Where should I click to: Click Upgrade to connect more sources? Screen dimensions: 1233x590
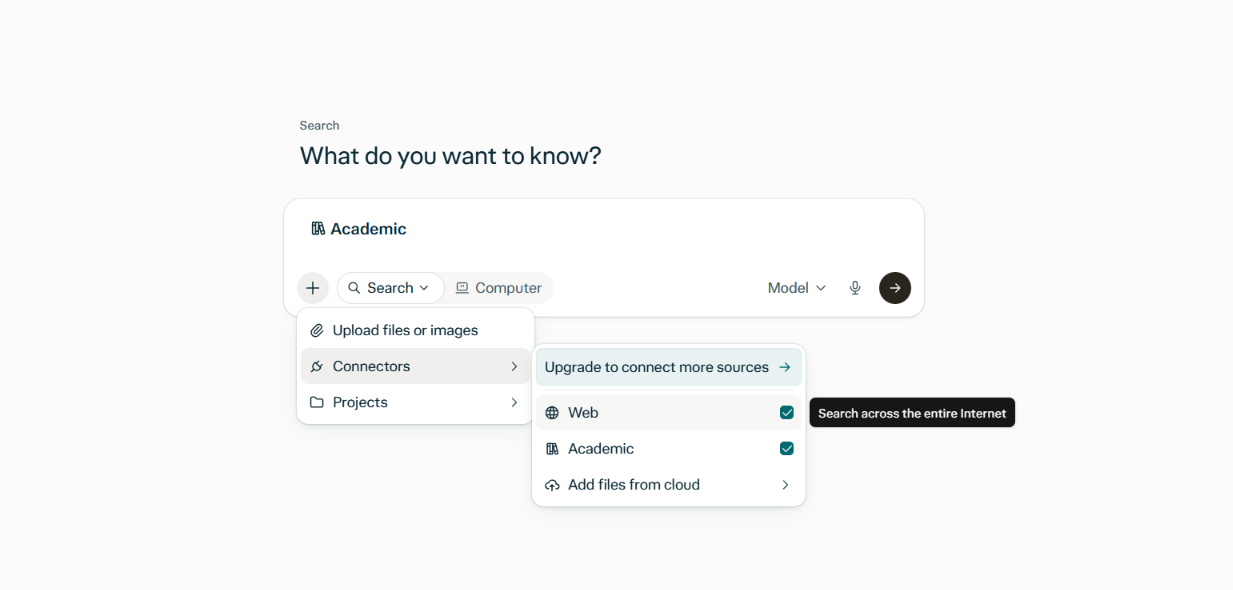point(669,367)
